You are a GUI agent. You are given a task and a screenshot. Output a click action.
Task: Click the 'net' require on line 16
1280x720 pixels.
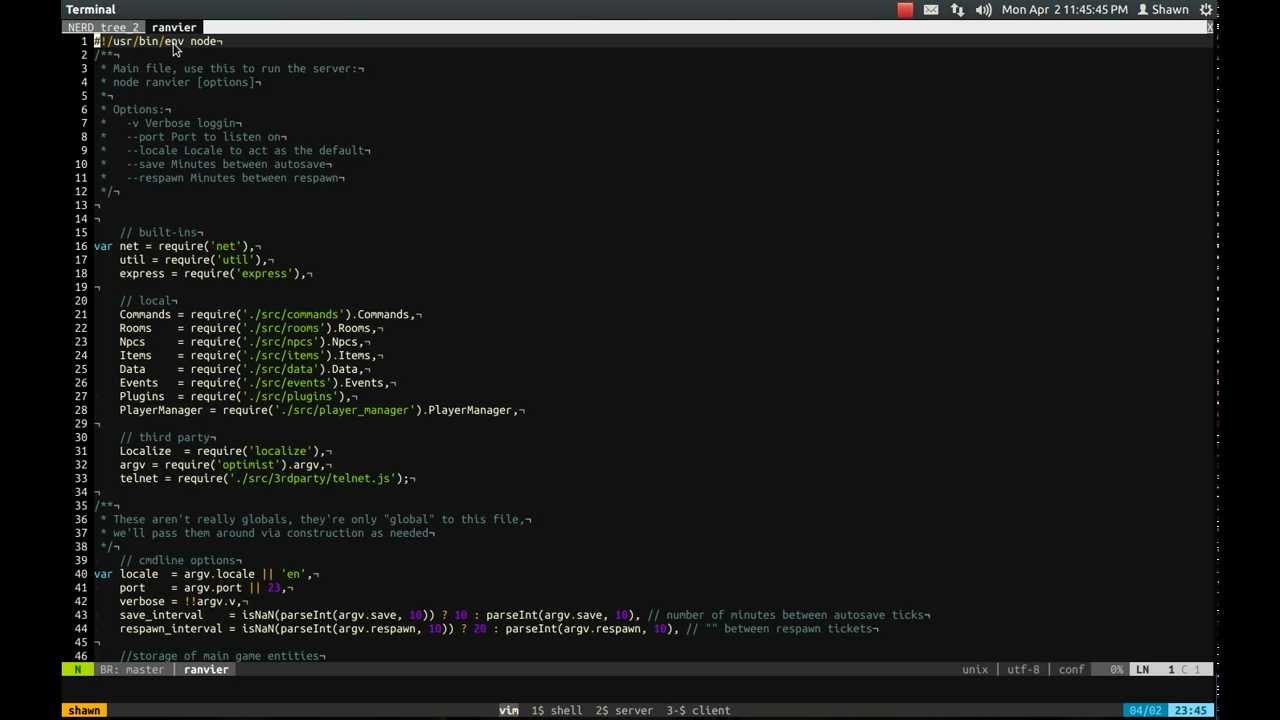click(x=177, y=246)
